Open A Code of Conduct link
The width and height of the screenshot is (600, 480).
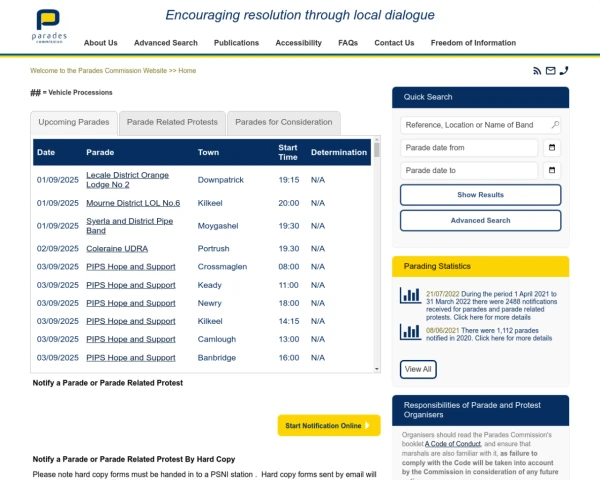coord(453,444)
